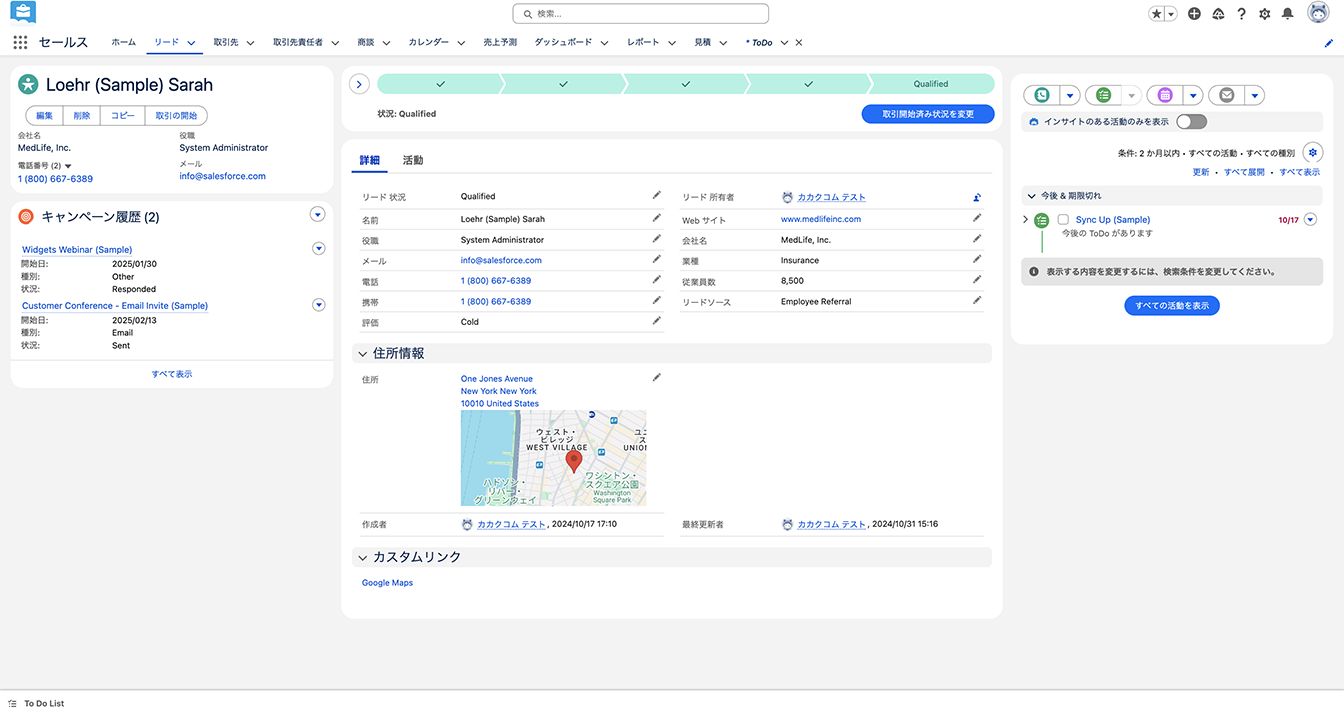Viewport: 1344px width, 716px height.
Task: Click the favorites star icon
Action: 1156,14
